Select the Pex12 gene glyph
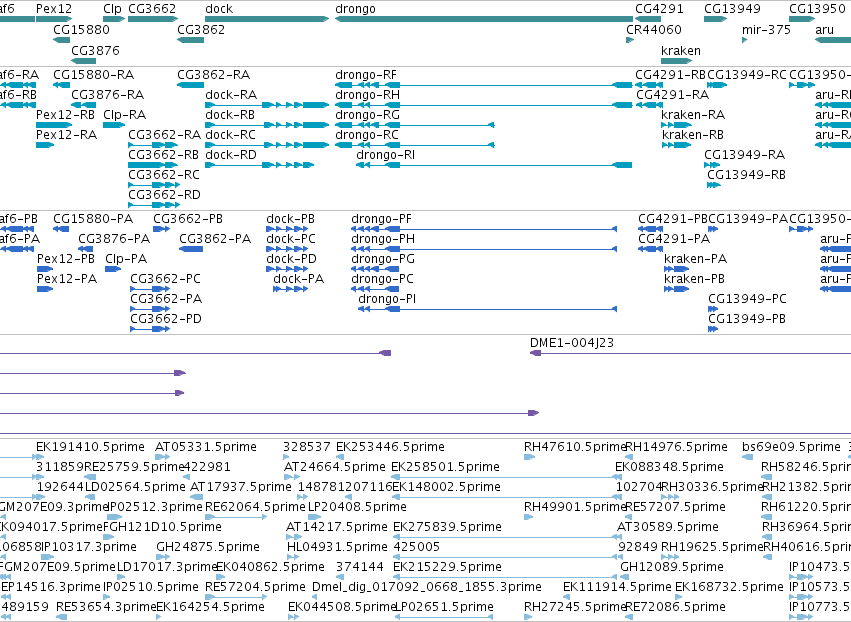The height and width of the screenshot is (622, 851). pyautogui.click(x=54, y=19)
